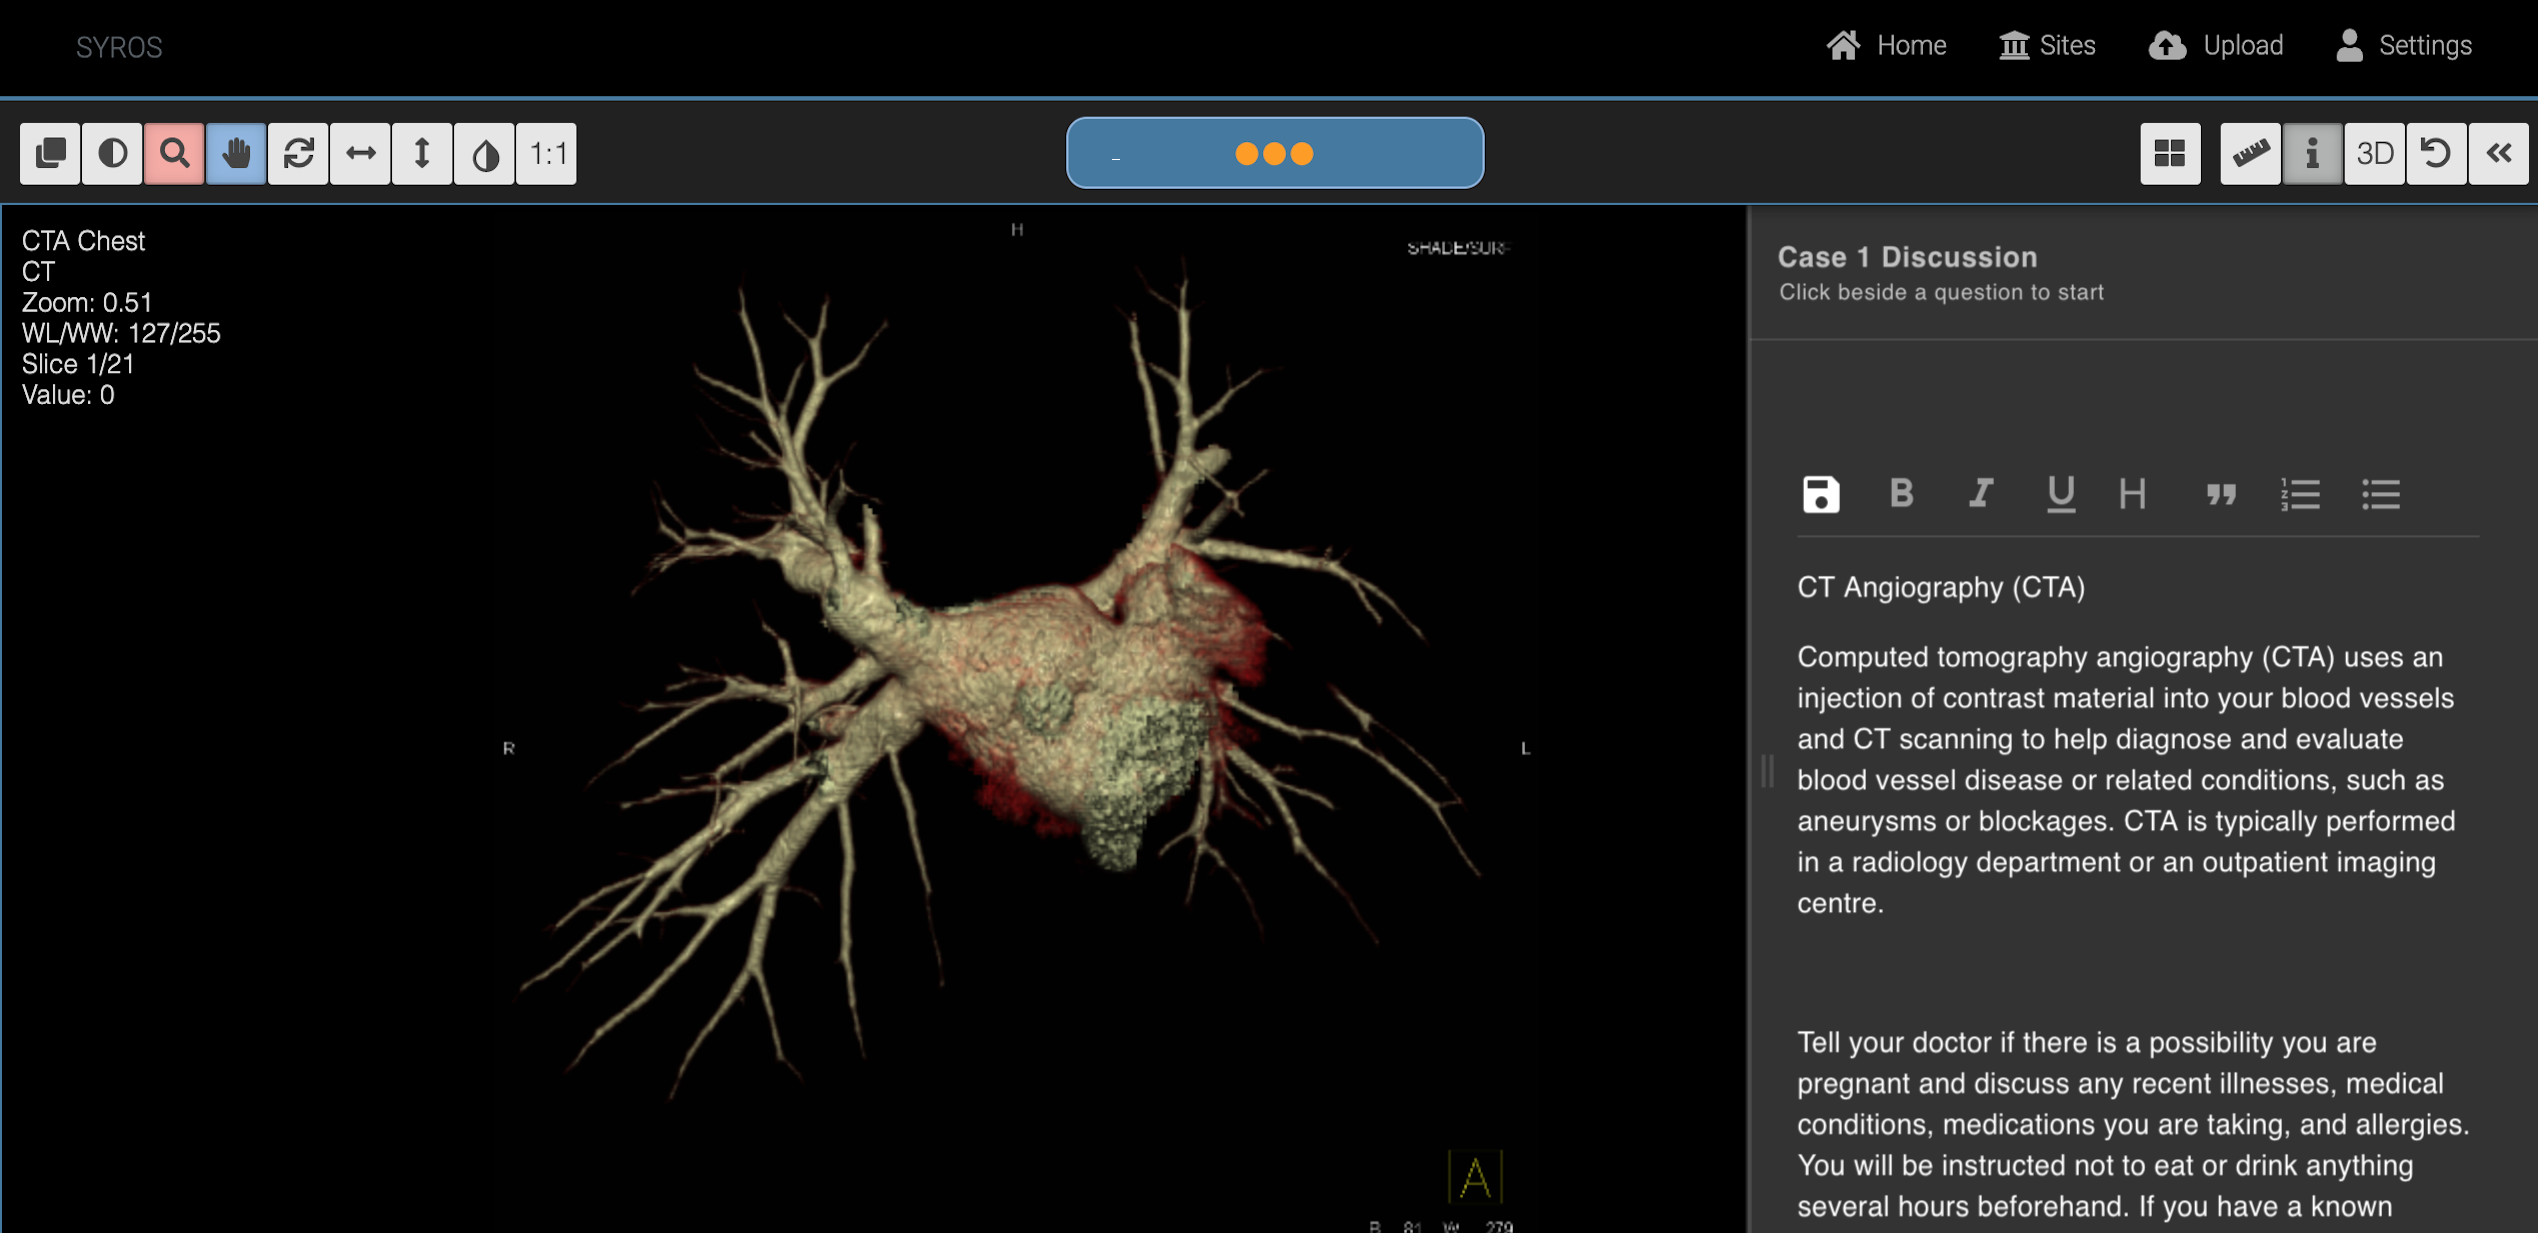Toggle bold formatting in editor
This screenshot has height=1233, width=2538.
click(x=1901, y=493)
